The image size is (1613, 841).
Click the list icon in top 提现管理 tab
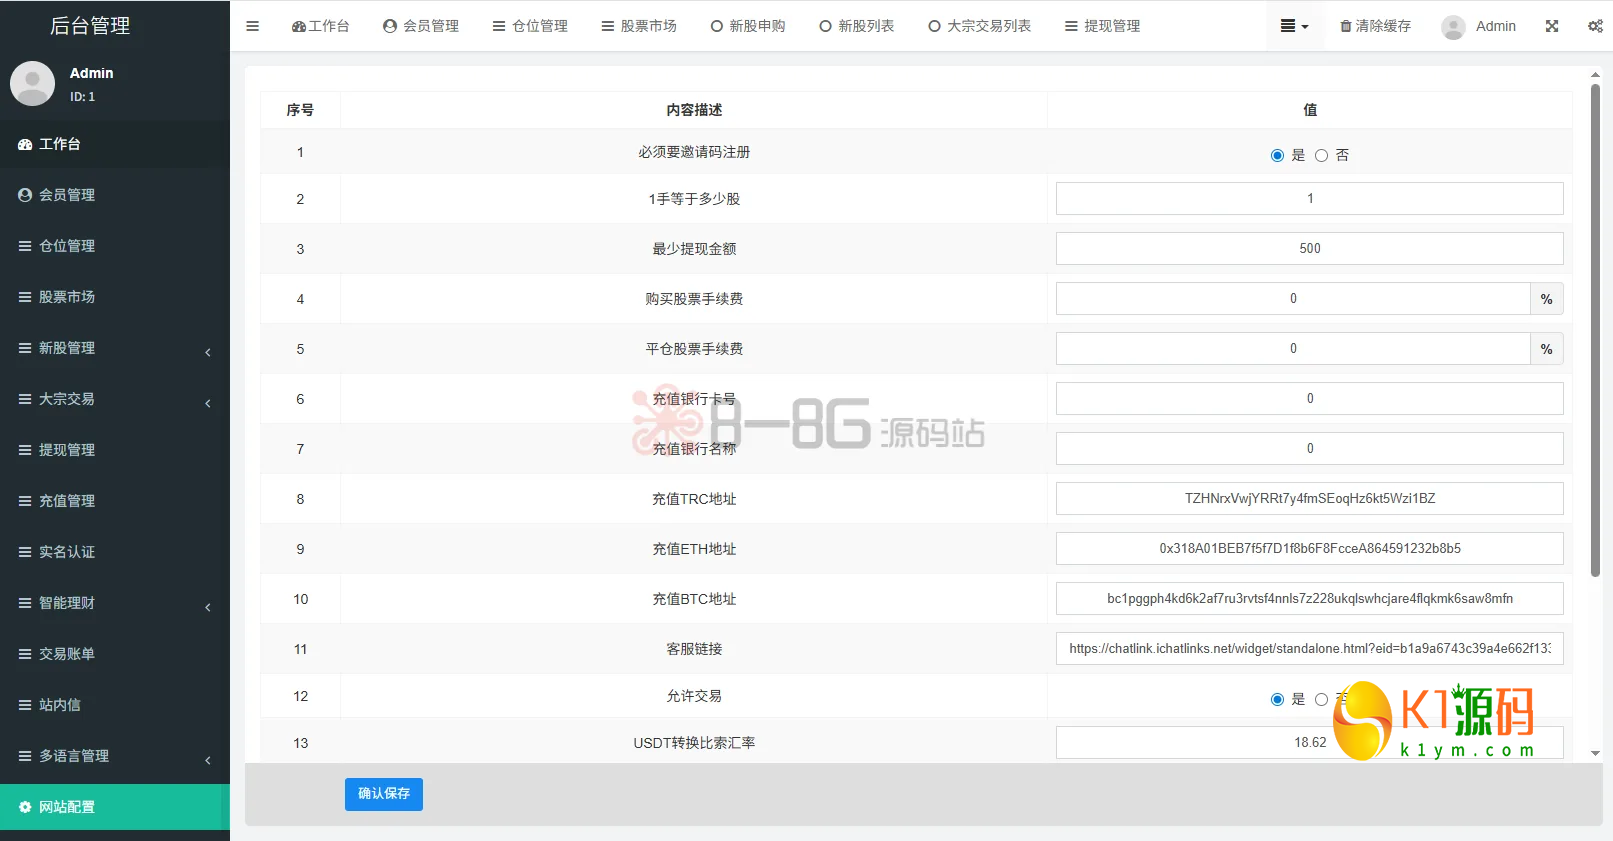1071,26
